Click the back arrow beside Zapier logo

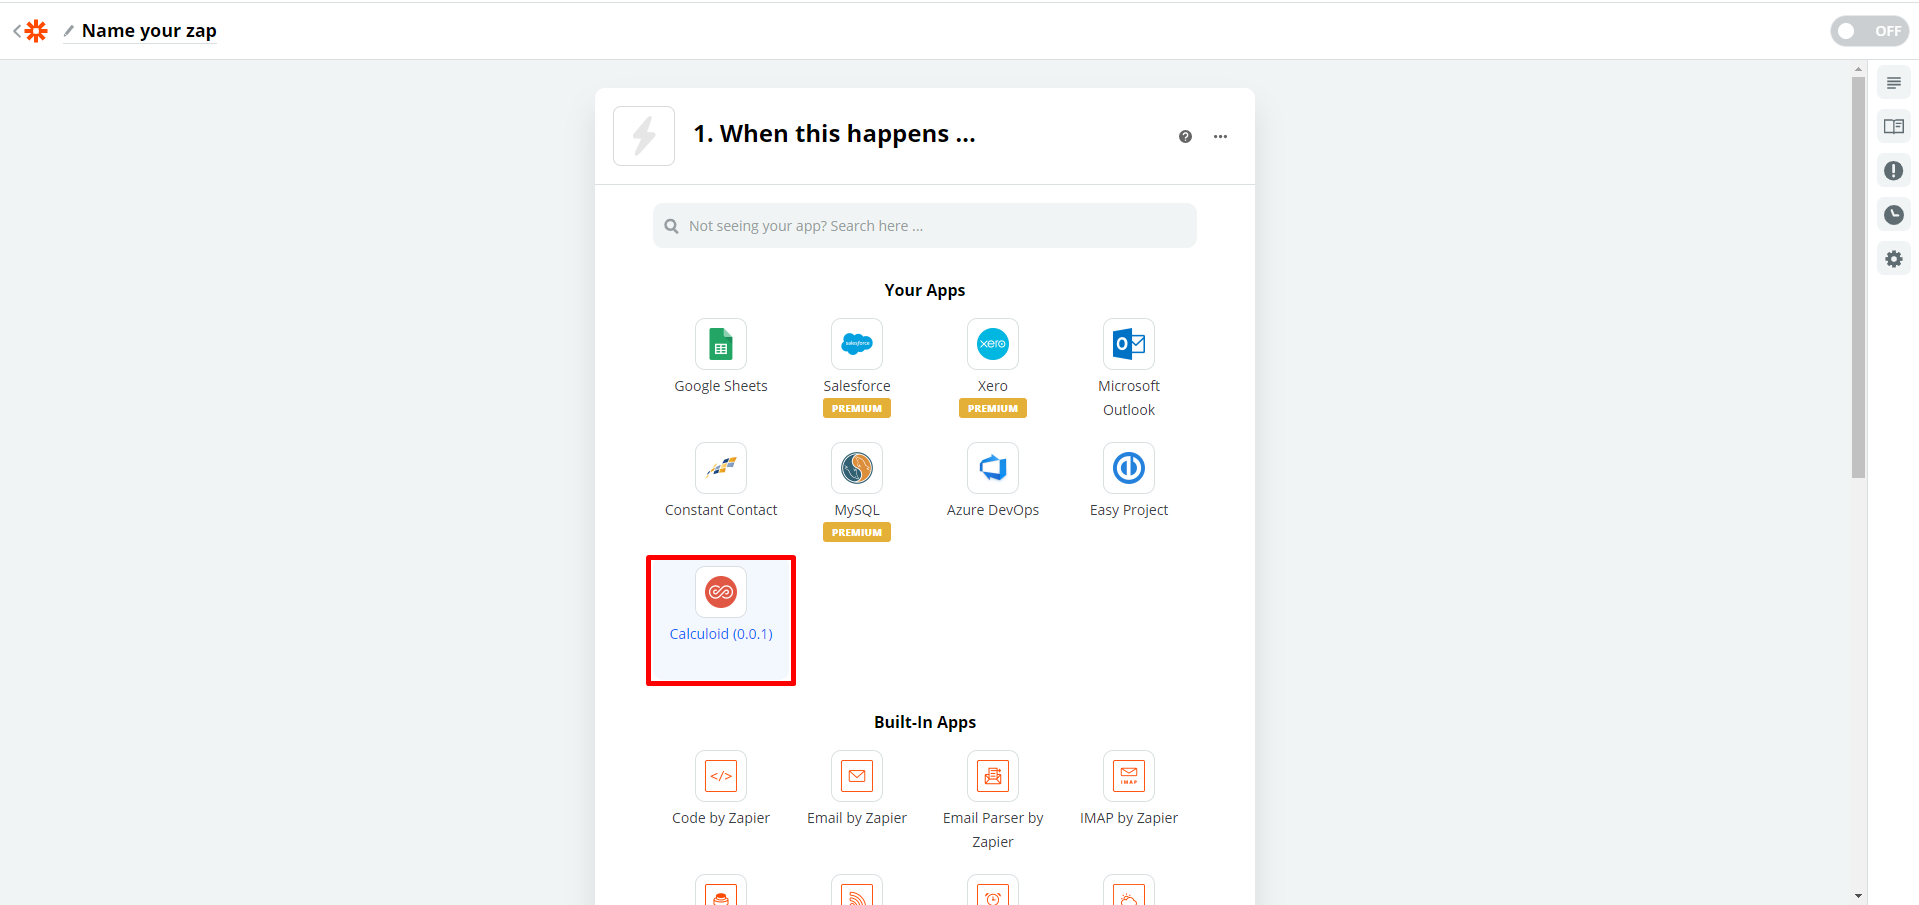click(x=16, y=31)
